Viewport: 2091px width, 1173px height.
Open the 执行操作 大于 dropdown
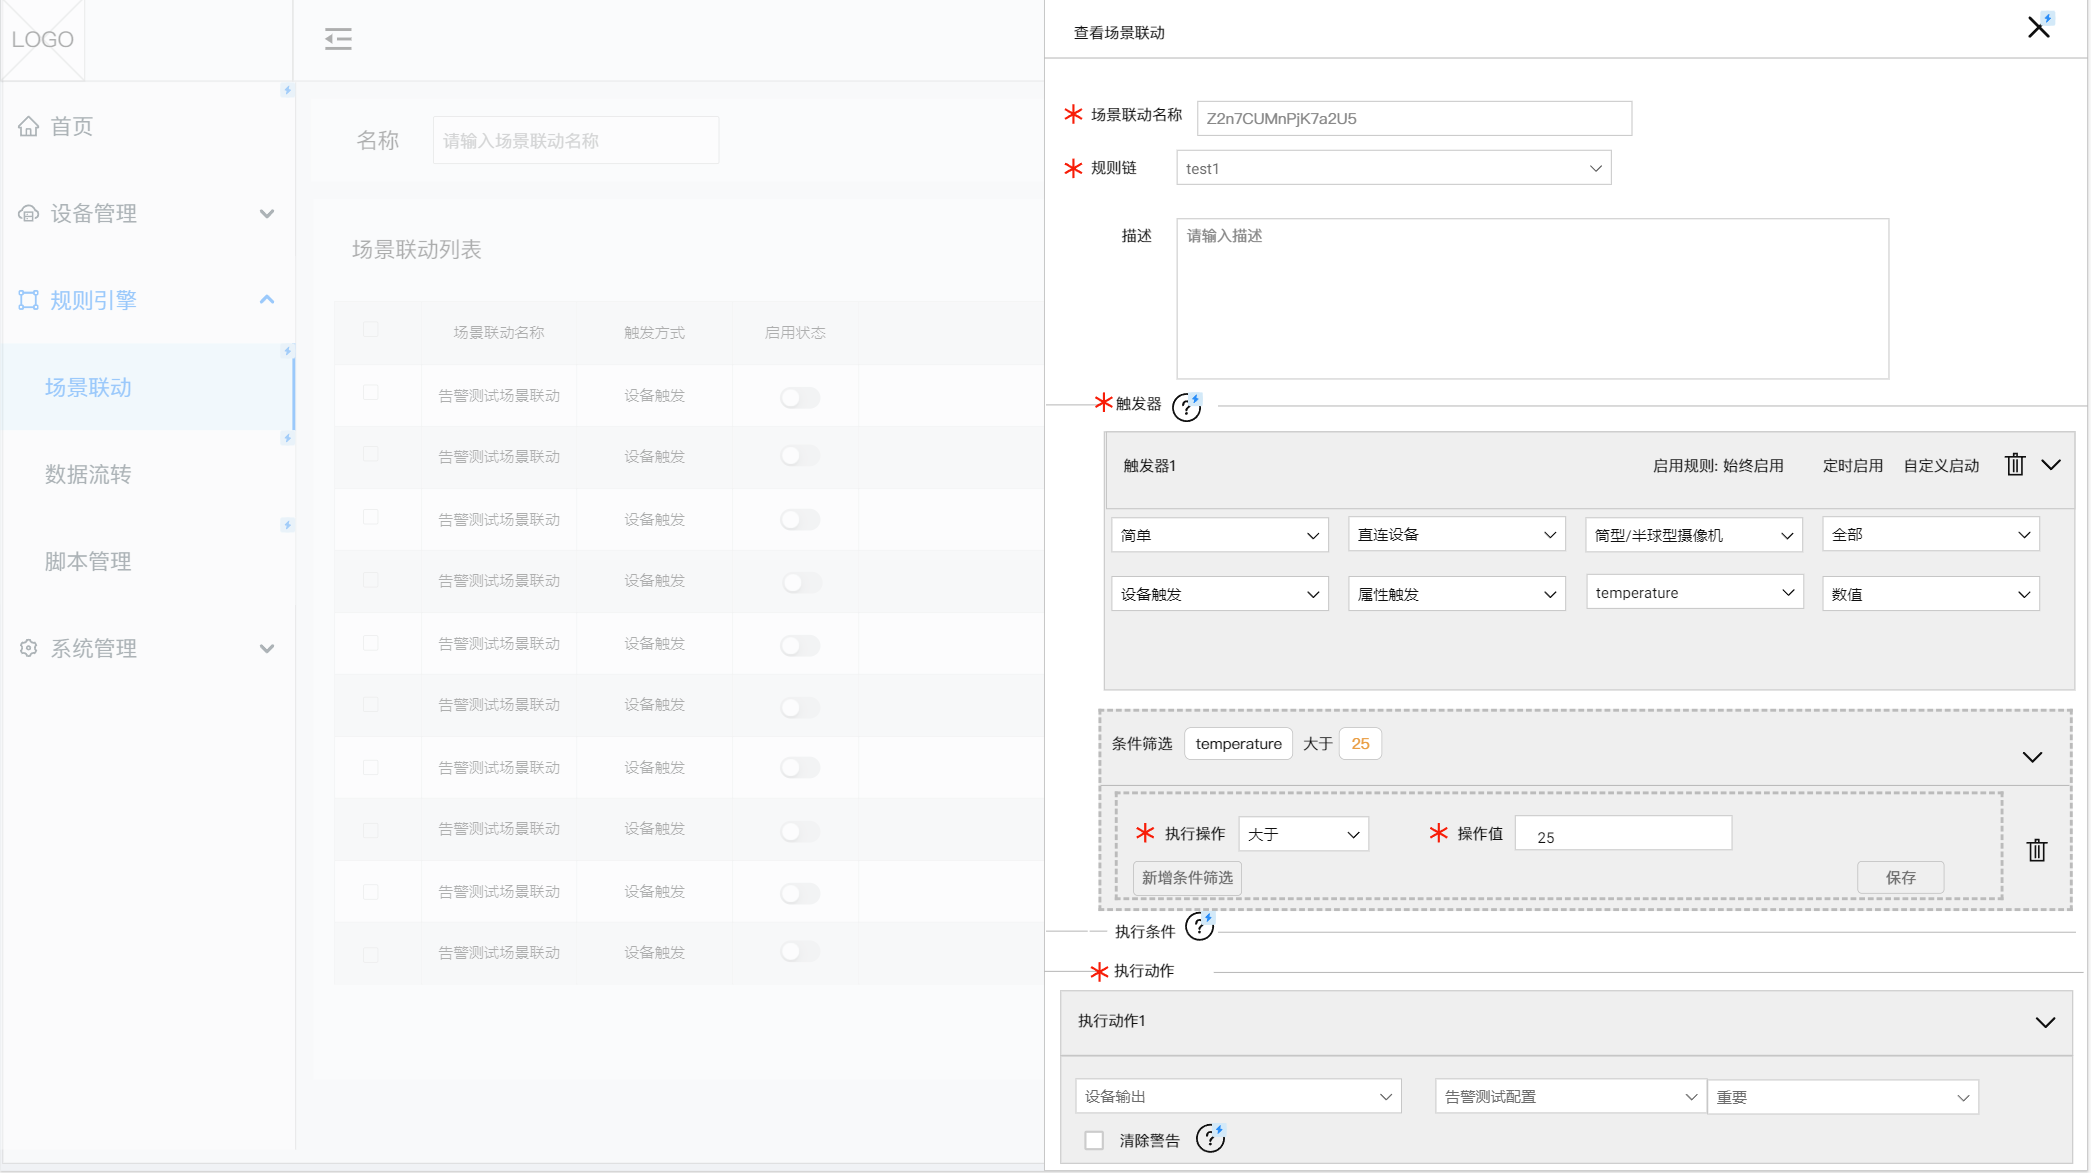point(1304,834)
